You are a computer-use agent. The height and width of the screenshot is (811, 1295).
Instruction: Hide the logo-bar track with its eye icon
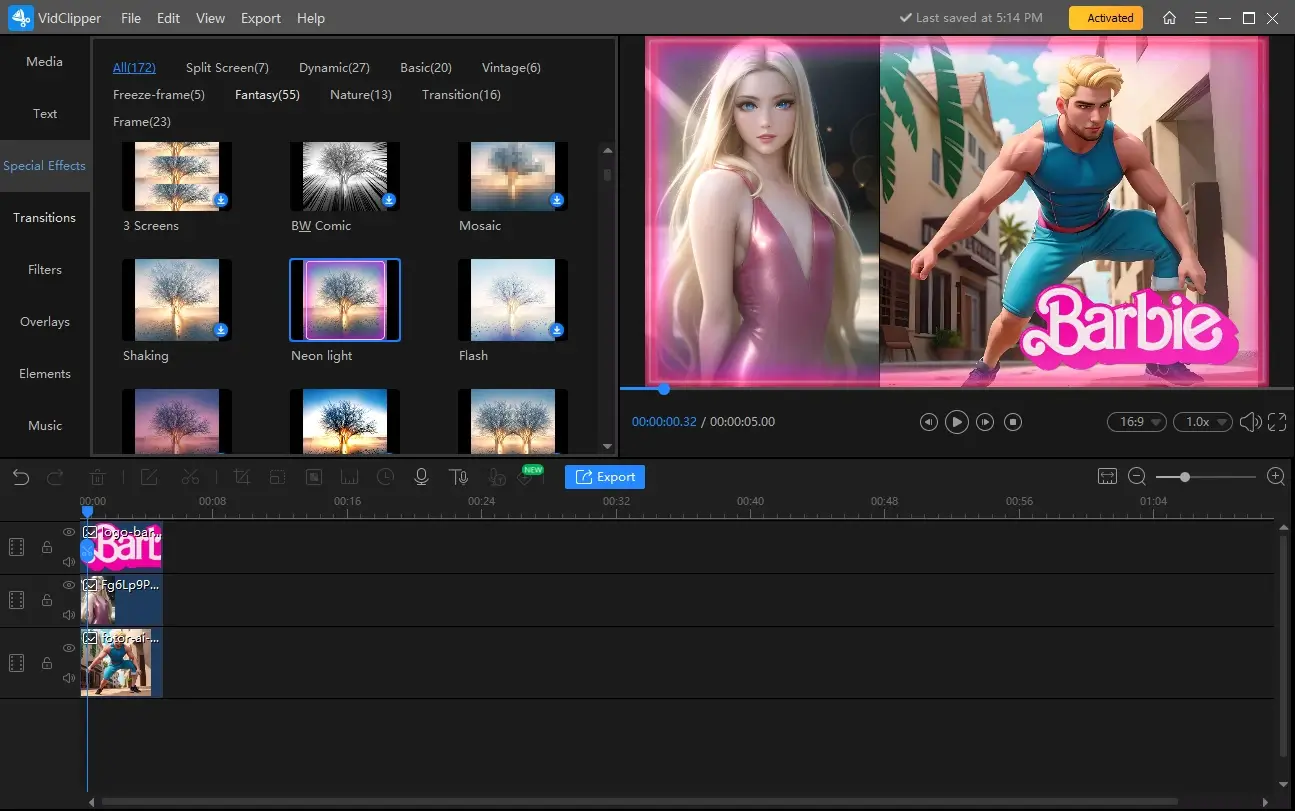pos(69,533)
